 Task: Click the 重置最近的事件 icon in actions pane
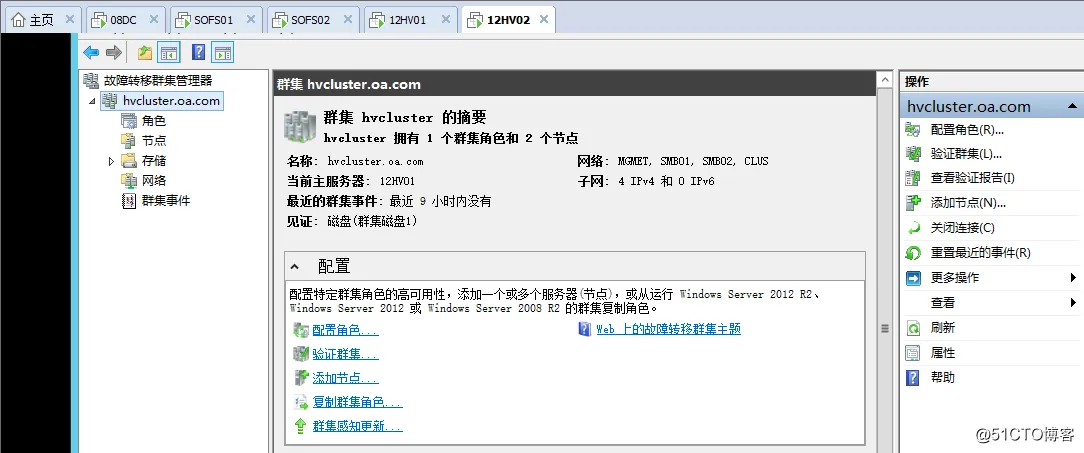913,253
